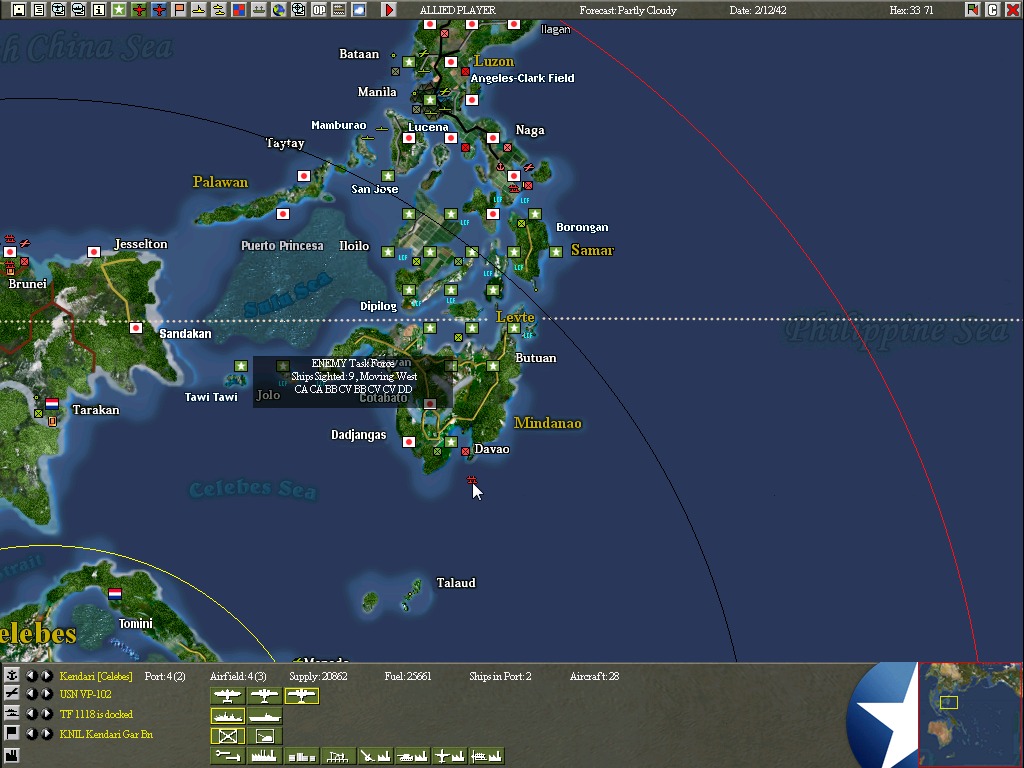Screen dimensions: 1024x768
Task: Click the red X exit icon
Action: [x=1012, y=10]
